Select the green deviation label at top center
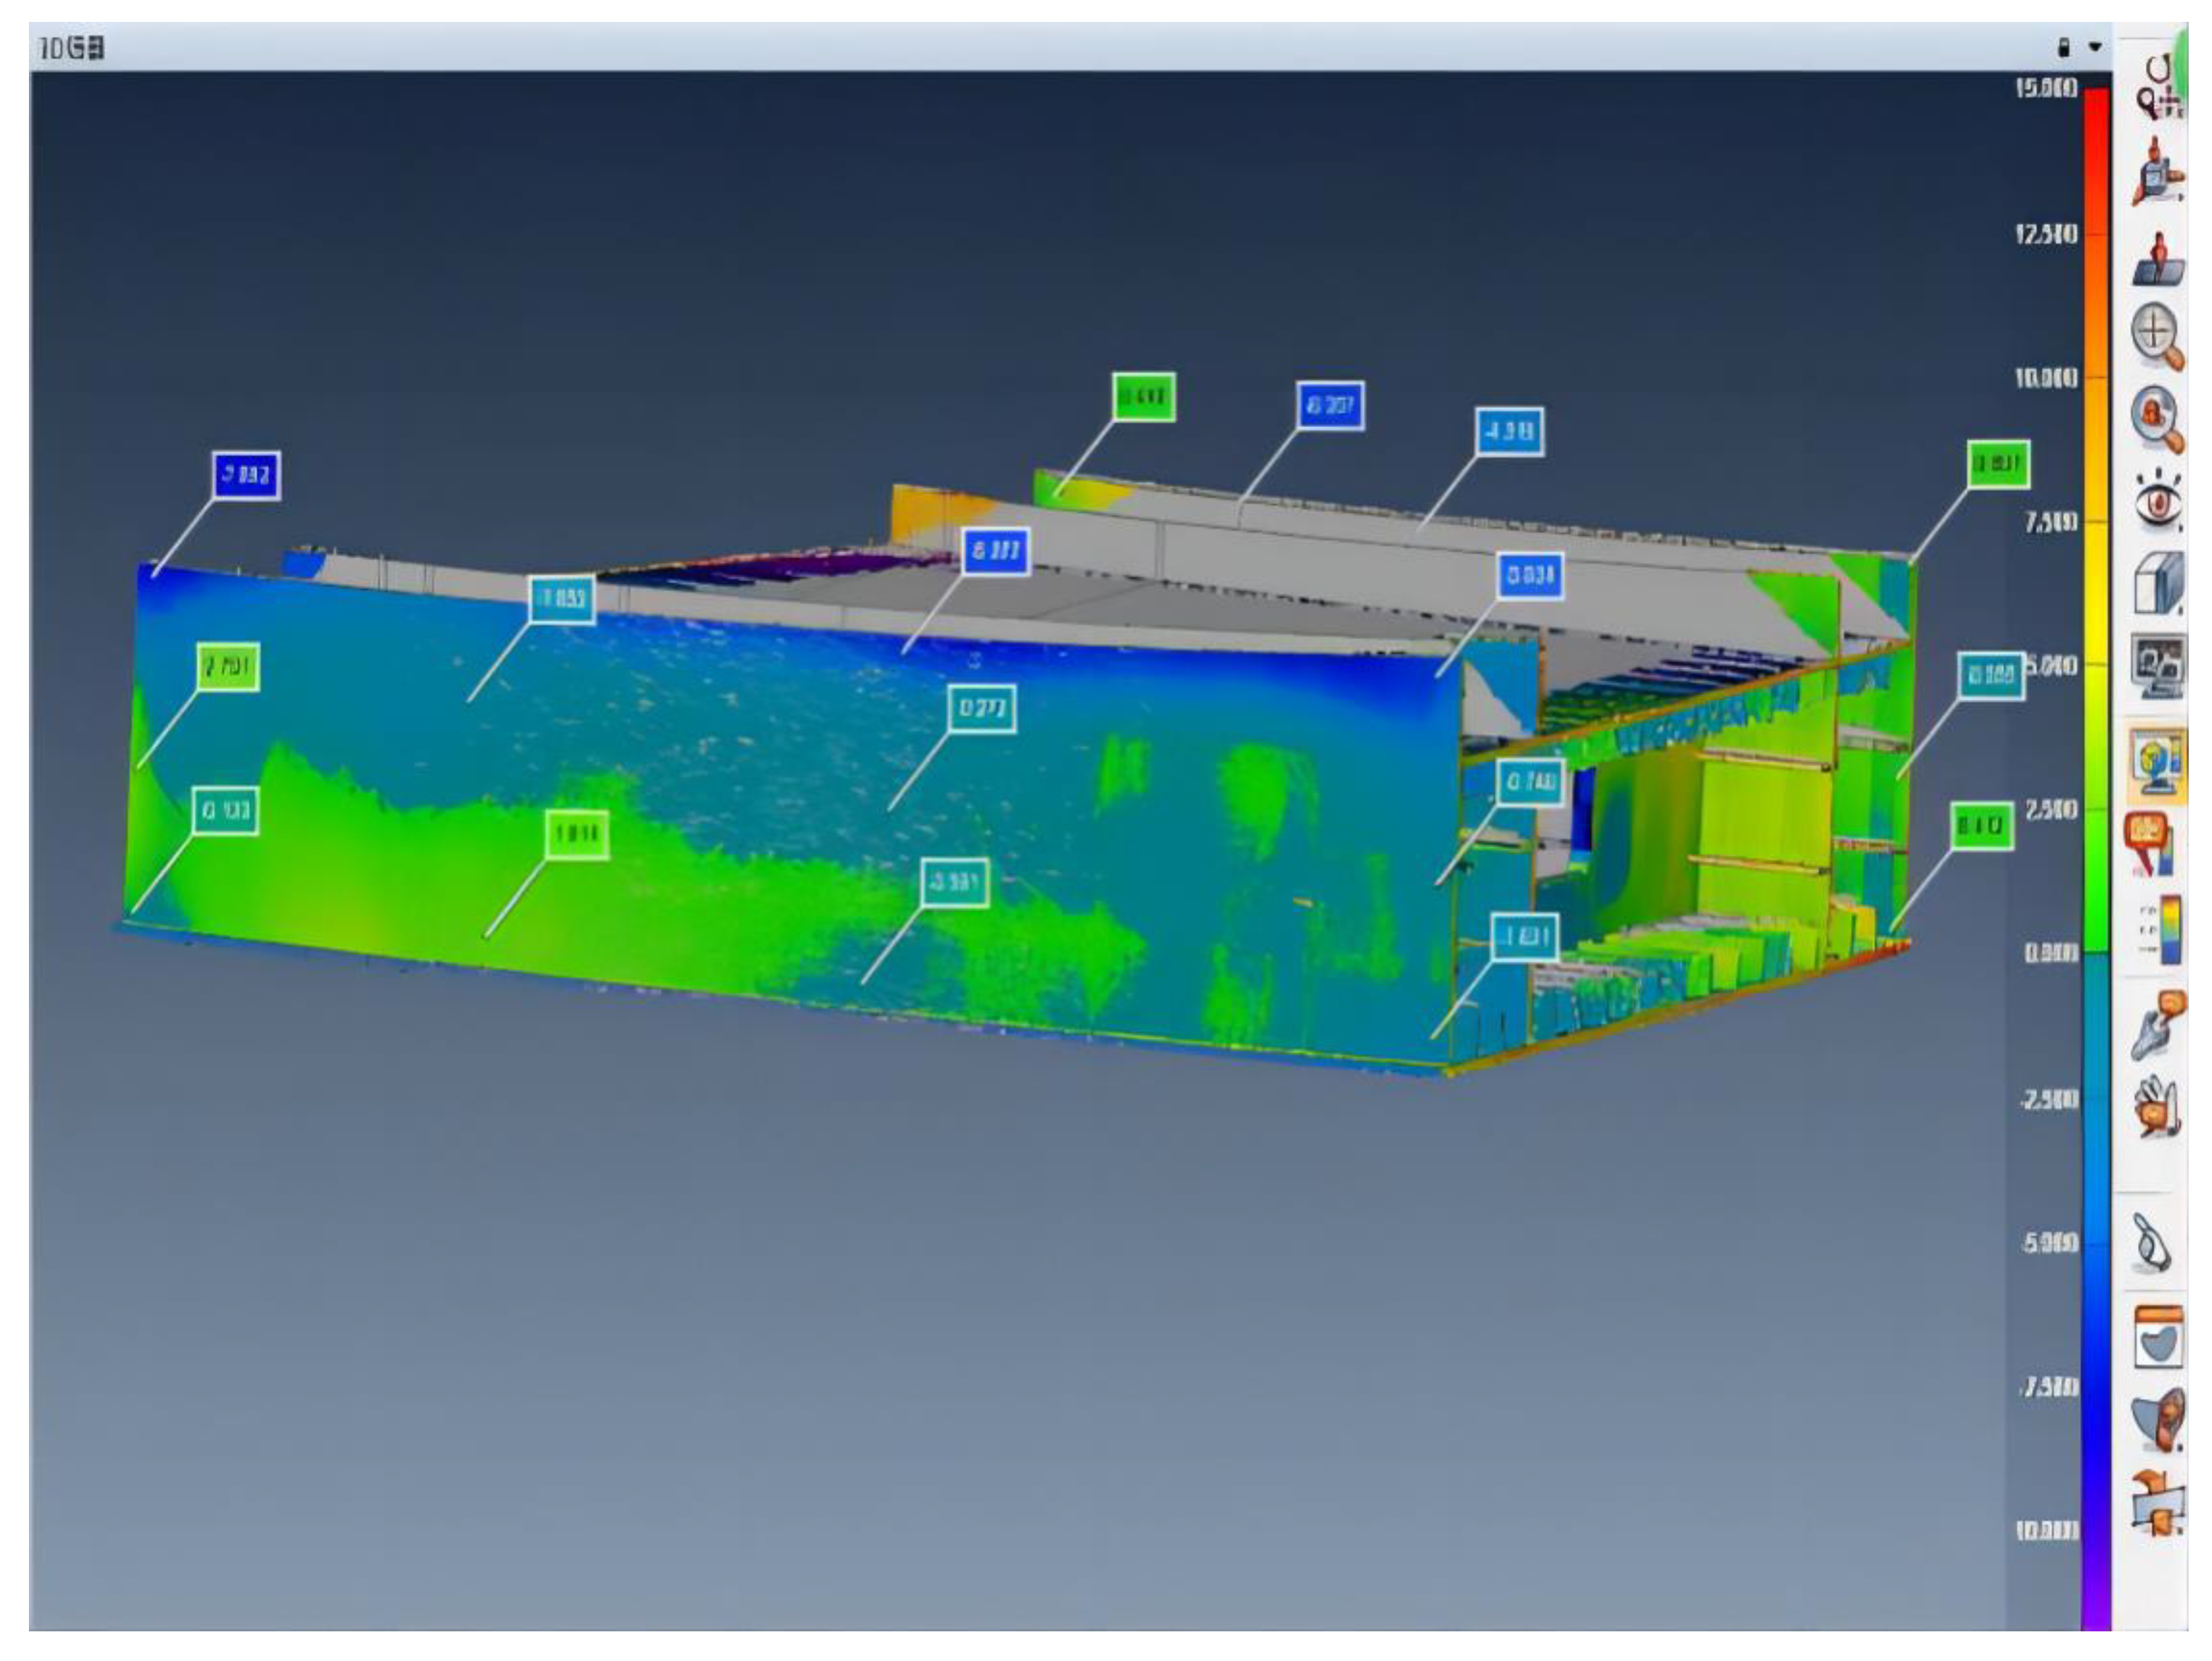The image size is (2212, 1661). coord(1143,397)
